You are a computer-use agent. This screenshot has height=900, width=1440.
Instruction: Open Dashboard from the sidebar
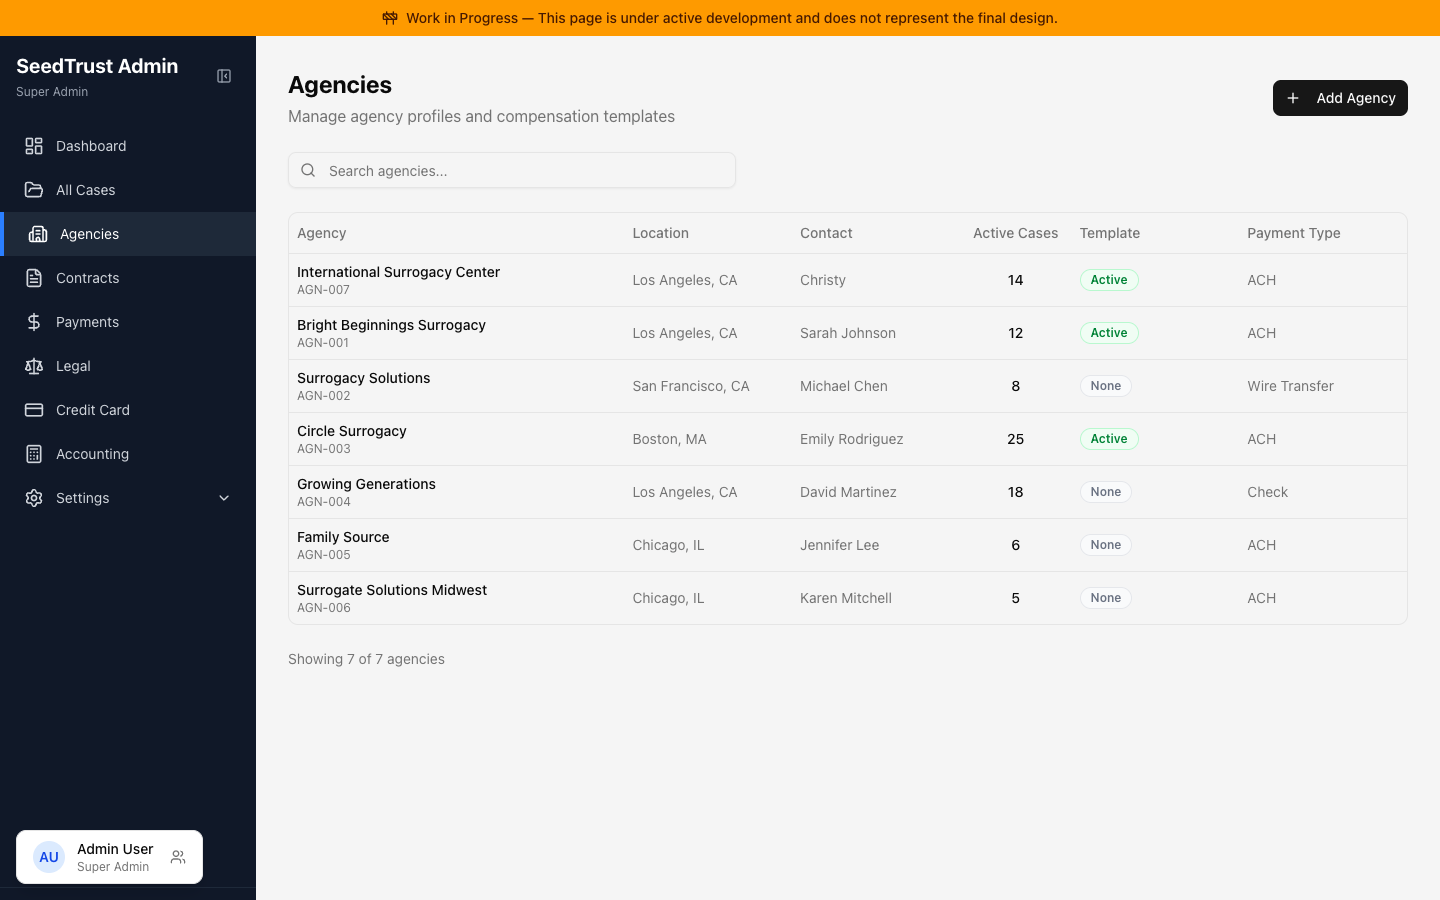(x=128, y=146)
